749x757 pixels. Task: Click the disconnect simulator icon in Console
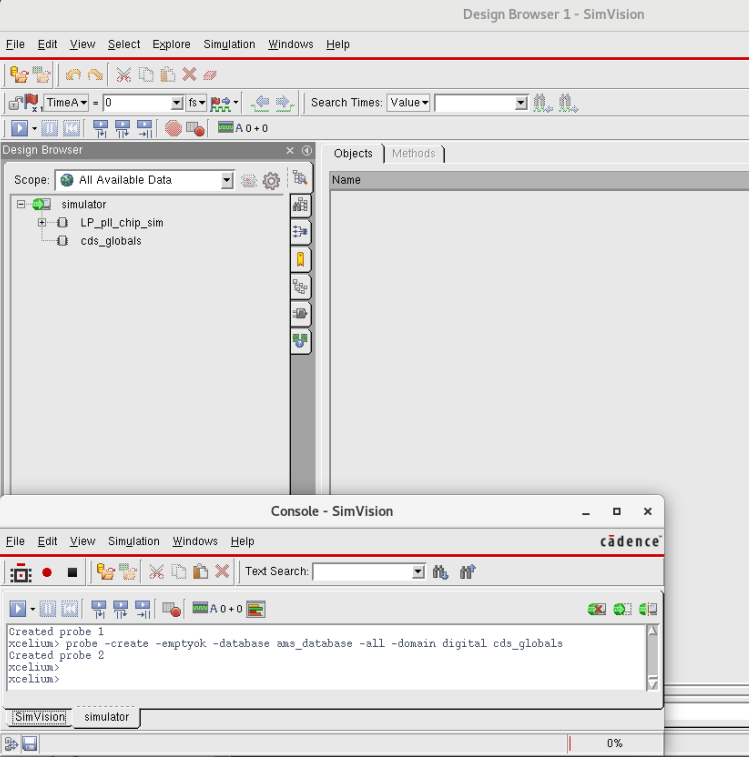tap(597, 609)
